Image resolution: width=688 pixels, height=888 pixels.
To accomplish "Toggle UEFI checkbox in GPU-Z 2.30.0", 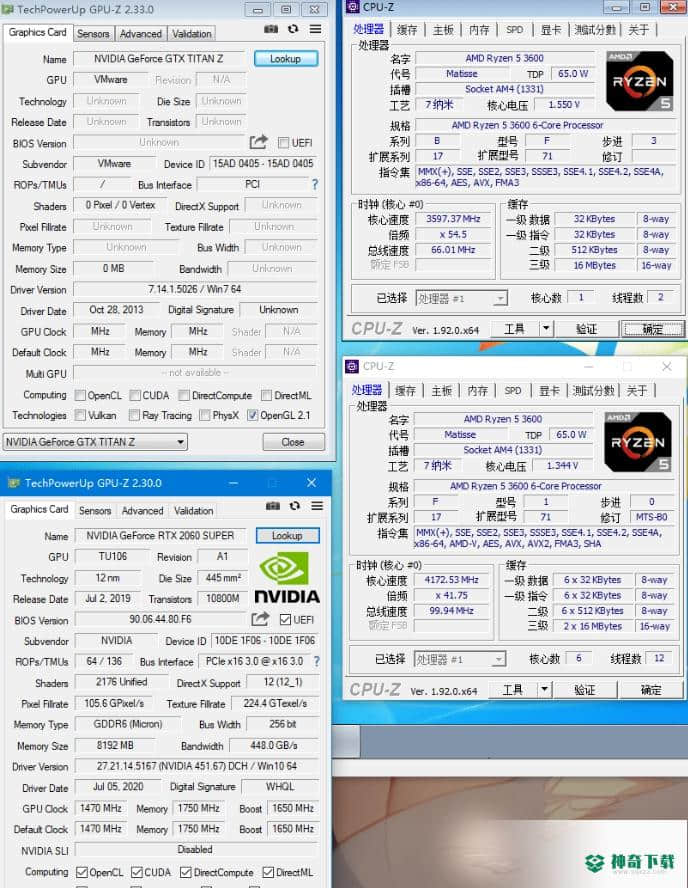I will click(285, 620).
